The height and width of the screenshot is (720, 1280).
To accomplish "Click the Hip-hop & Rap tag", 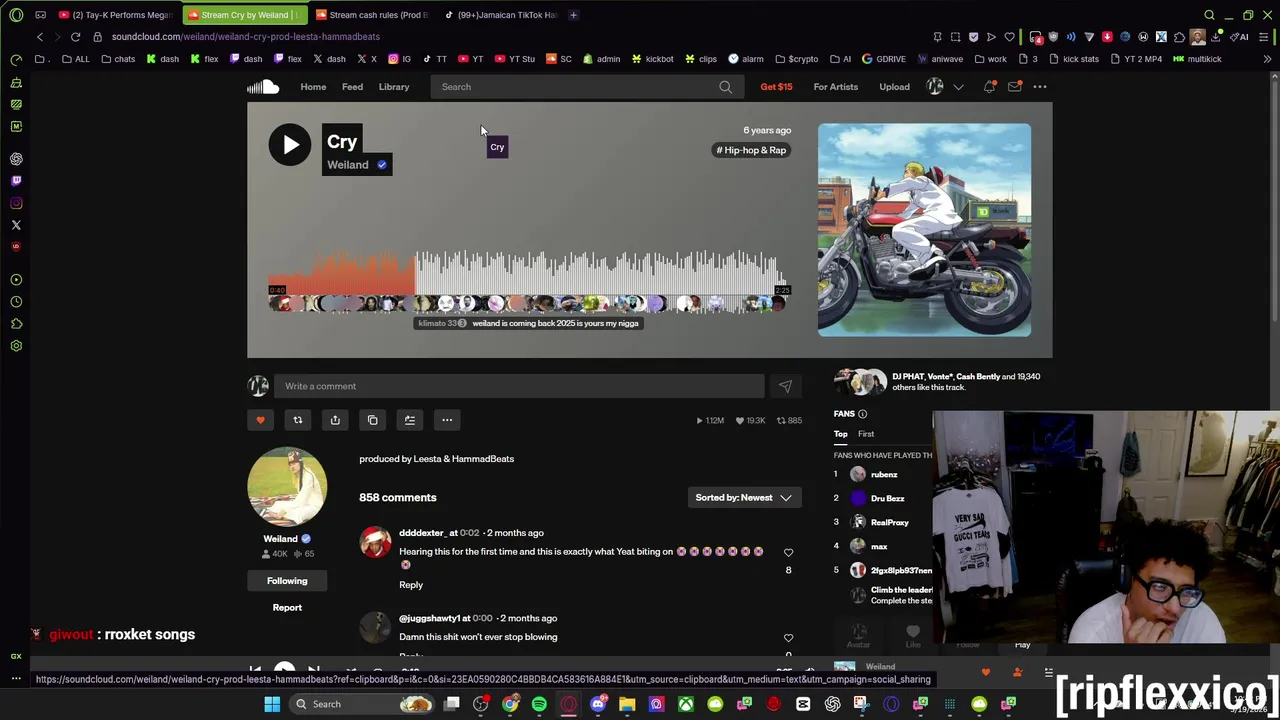I will (x=751, y=150).
